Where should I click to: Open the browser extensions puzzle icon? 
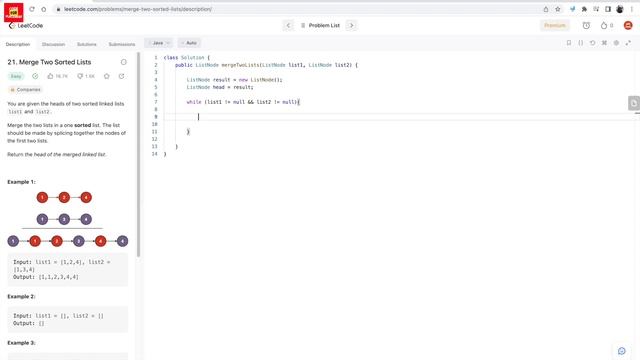[x=584, y=9]
